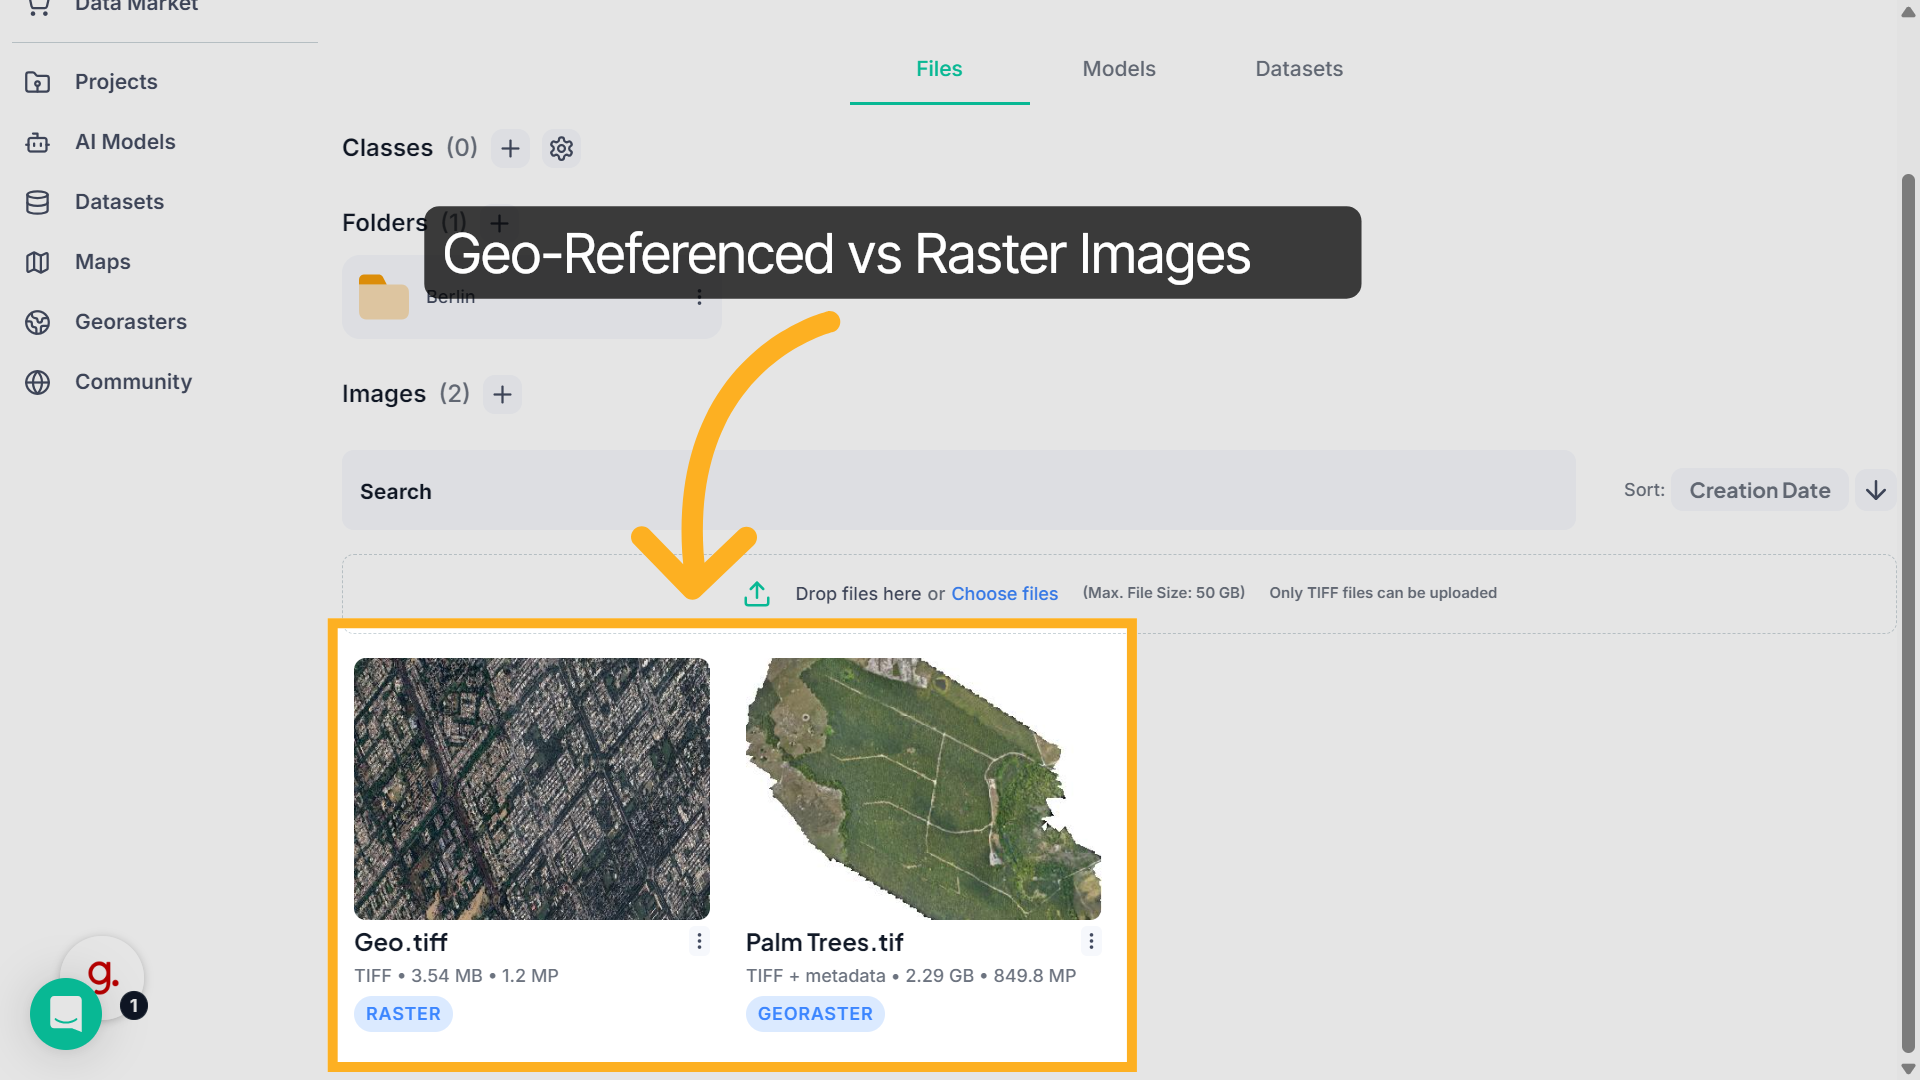Click the upload icon in drop zone
This screenshot has width=1920, height=1080.
pos(757,594)
